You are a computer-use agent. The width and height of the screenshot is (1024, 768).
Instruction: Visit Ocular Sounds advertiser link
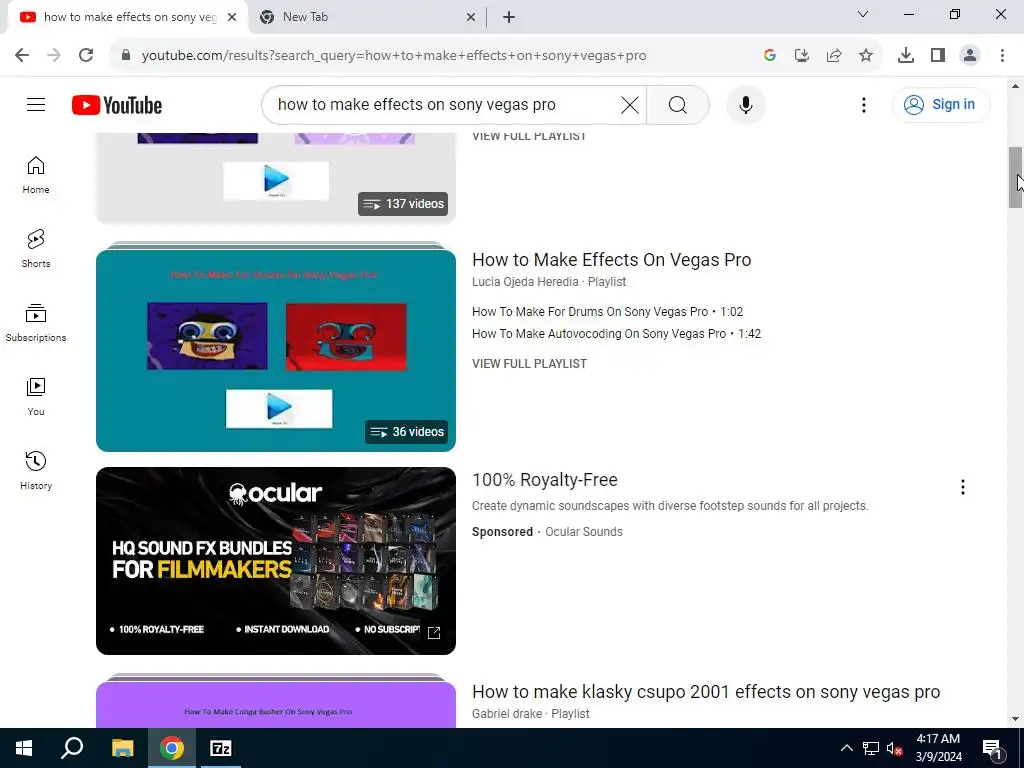pyautogui.click(x=584, y=532)
